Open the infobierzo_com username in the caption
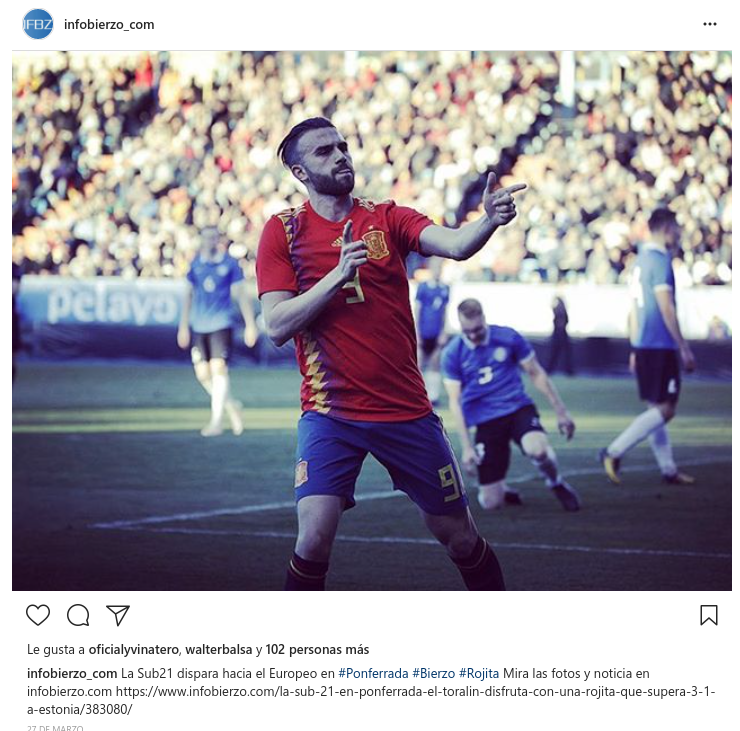740x731 pixels. click(x=72, y=673)
